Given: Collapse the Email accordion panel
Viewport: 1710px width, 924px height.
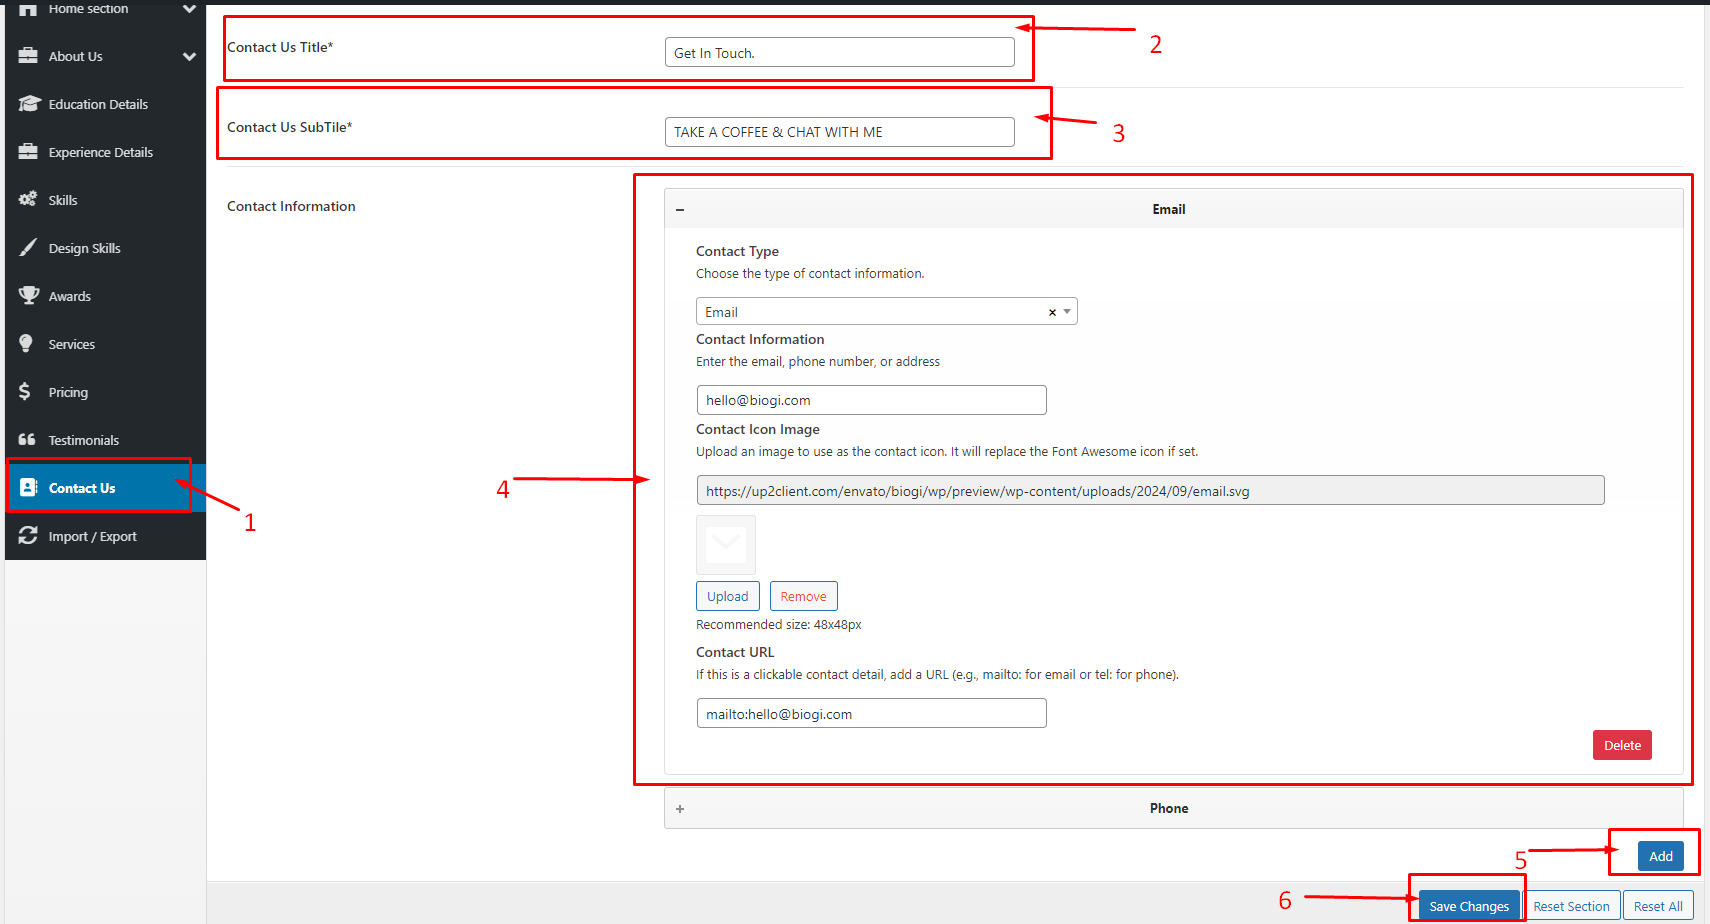Looking at the screenshot, I should 680,210.
